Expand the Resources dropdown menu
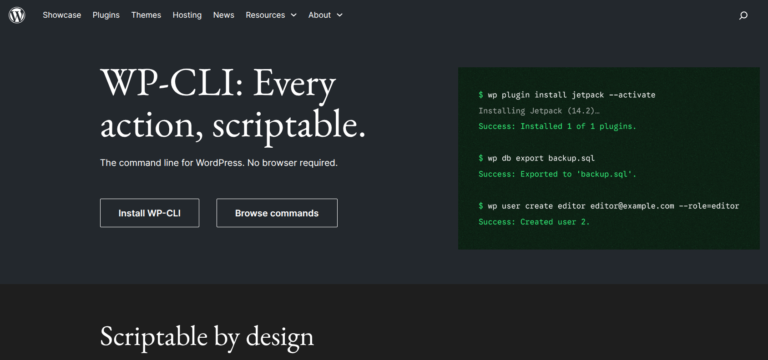The image size is (768, 360). point(271,15)
